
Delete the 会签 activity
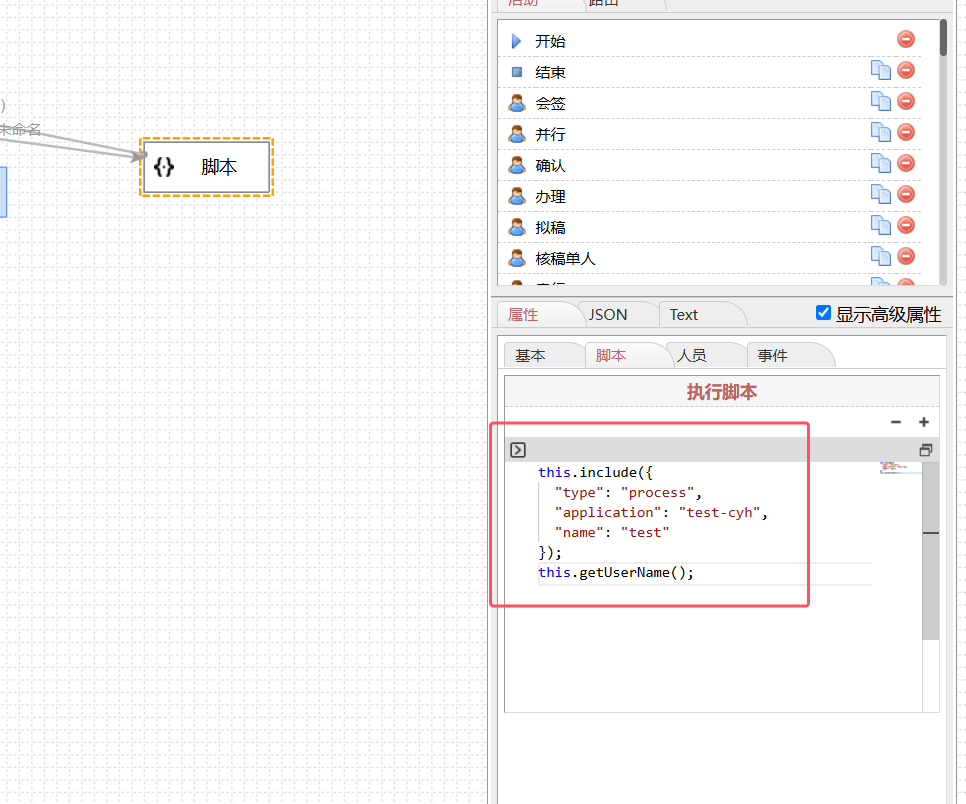[x=906, y=101]
